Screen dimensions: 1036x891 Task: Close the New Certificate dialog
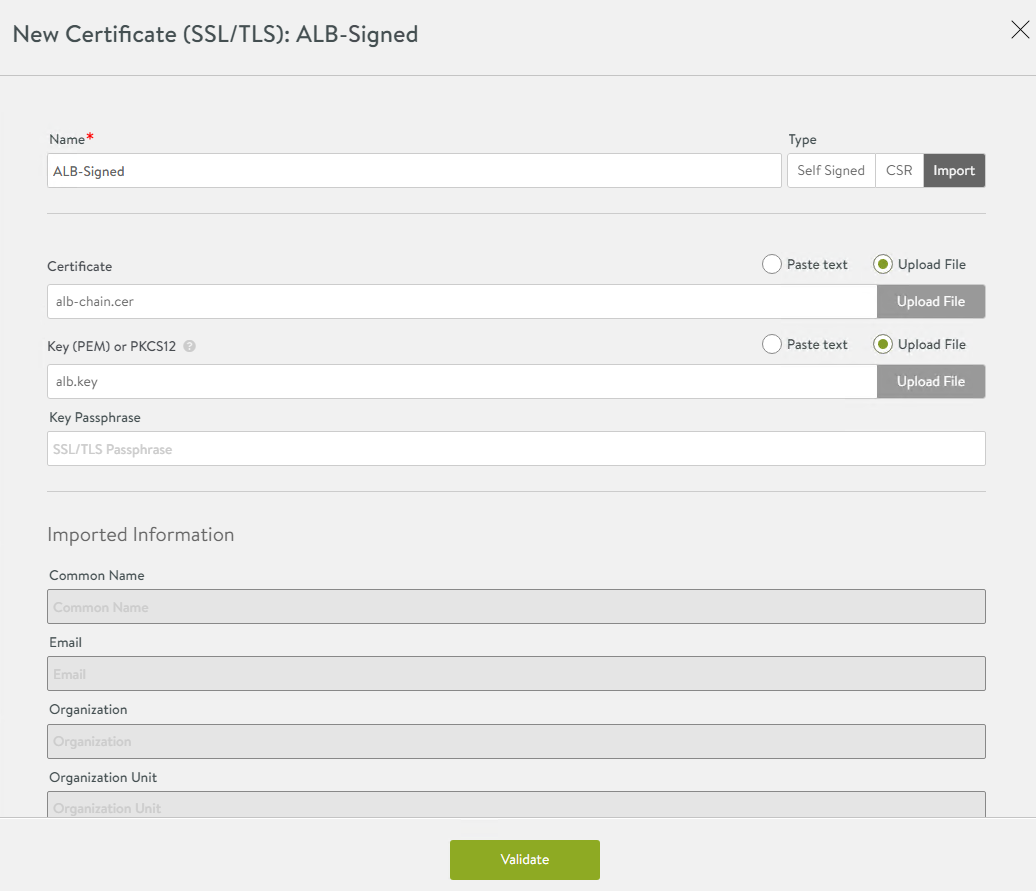coord(1020,31)
